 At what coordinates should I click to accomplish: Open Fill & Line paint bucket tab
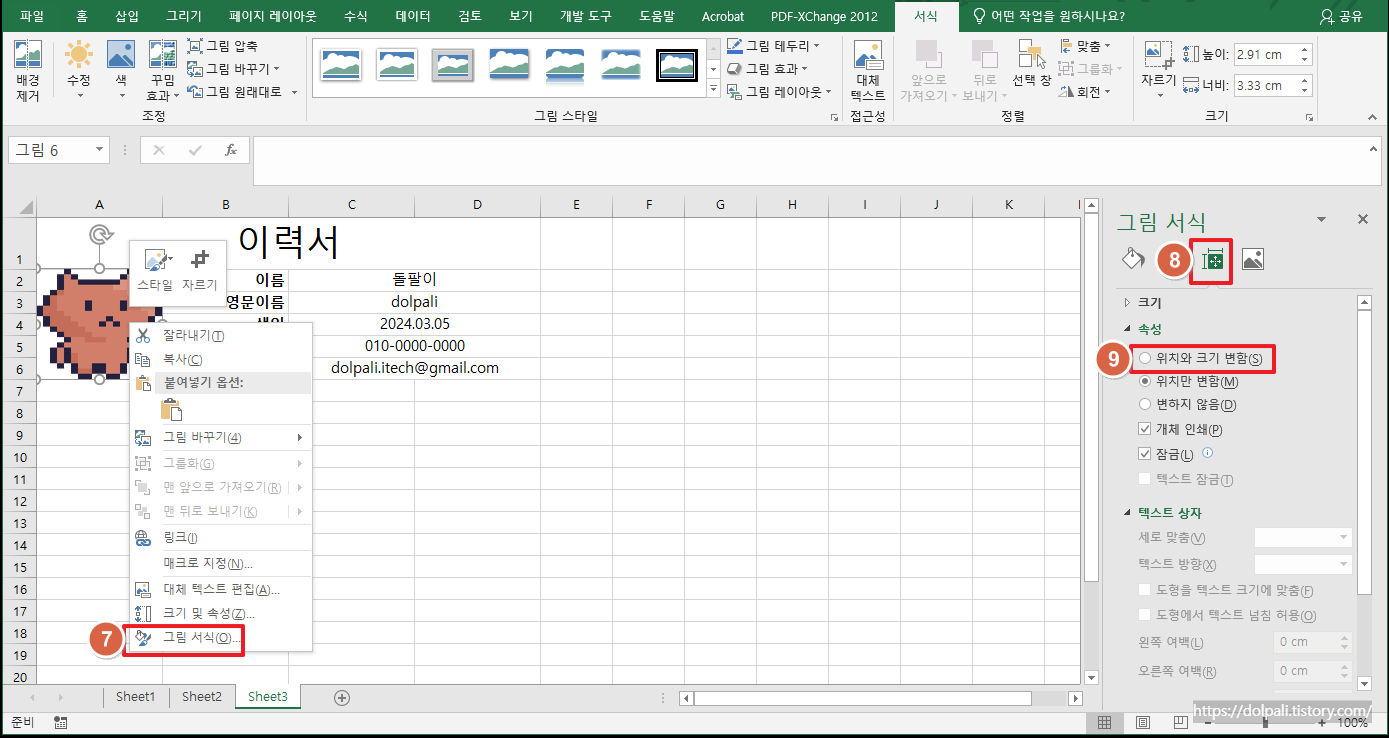coord(1132,259)
